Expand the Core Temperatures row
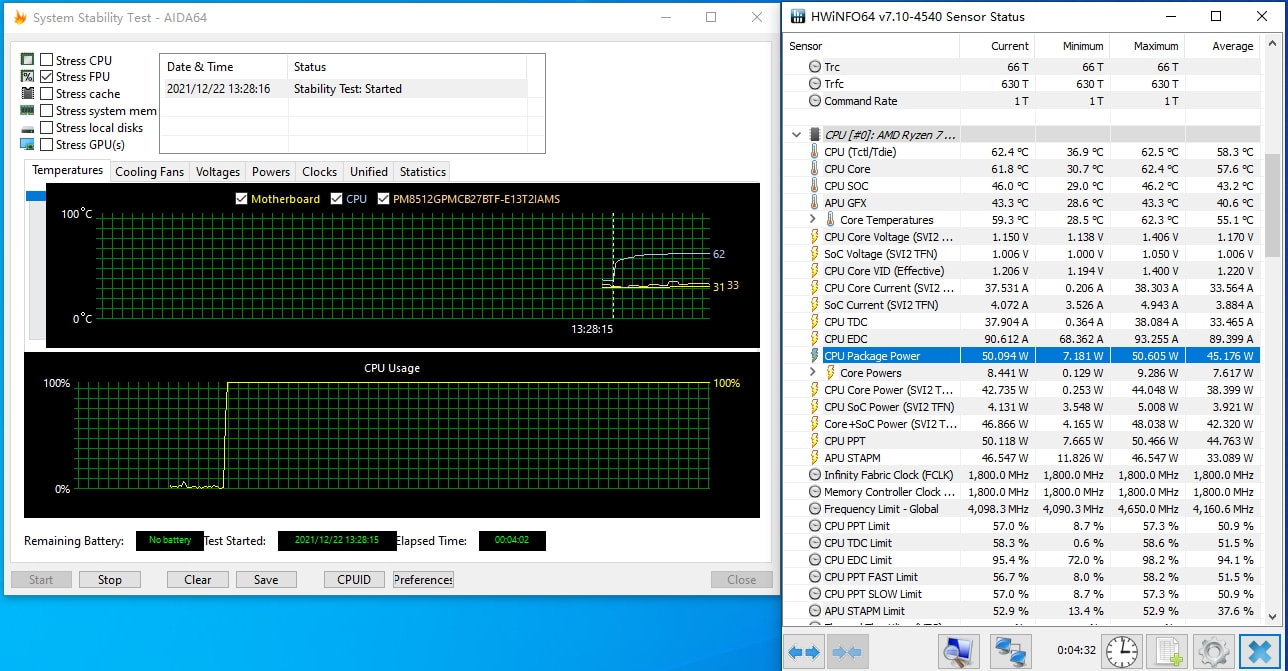 813,220
